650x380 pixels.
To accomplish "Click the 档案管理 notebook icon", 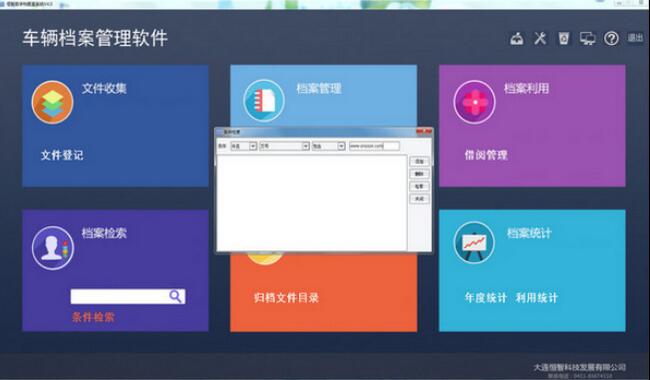I will coord(264,101).
